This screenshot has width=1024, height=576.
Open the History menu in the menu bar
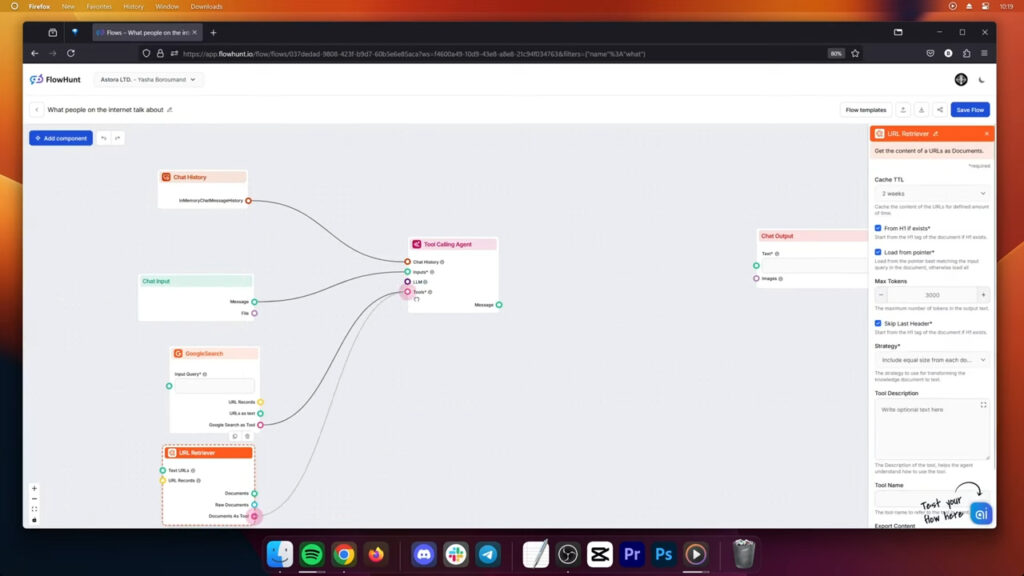tap(133, 6)
